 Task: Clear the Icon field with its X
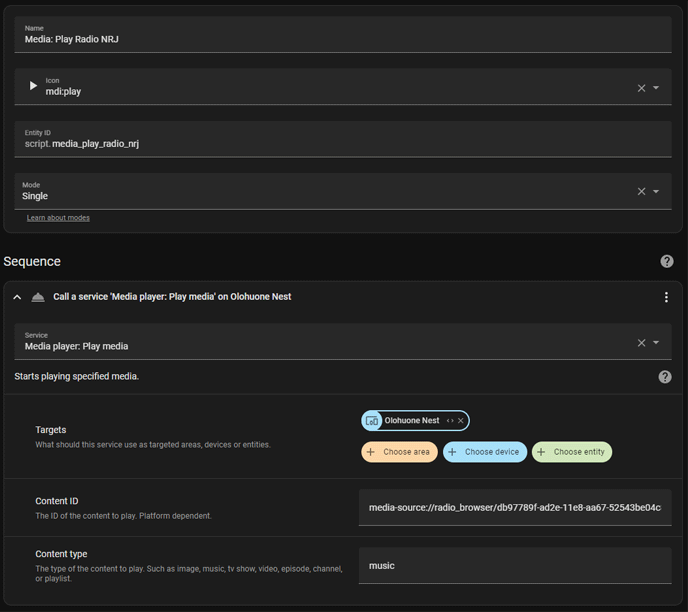click(x=641, y=88)
